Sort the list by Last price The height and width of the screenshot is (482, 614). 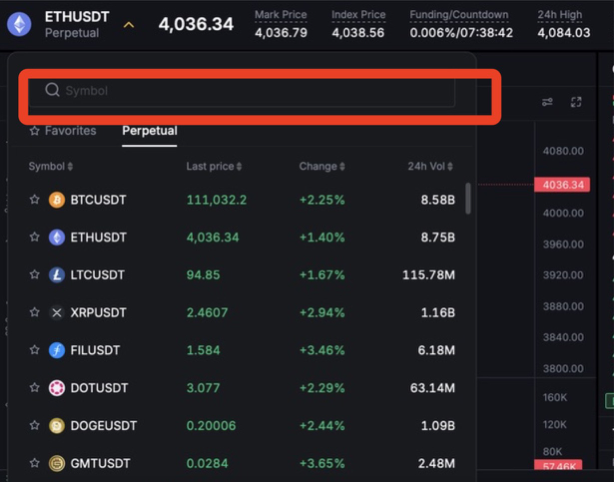pyautogui.click(x=214, y=166)
